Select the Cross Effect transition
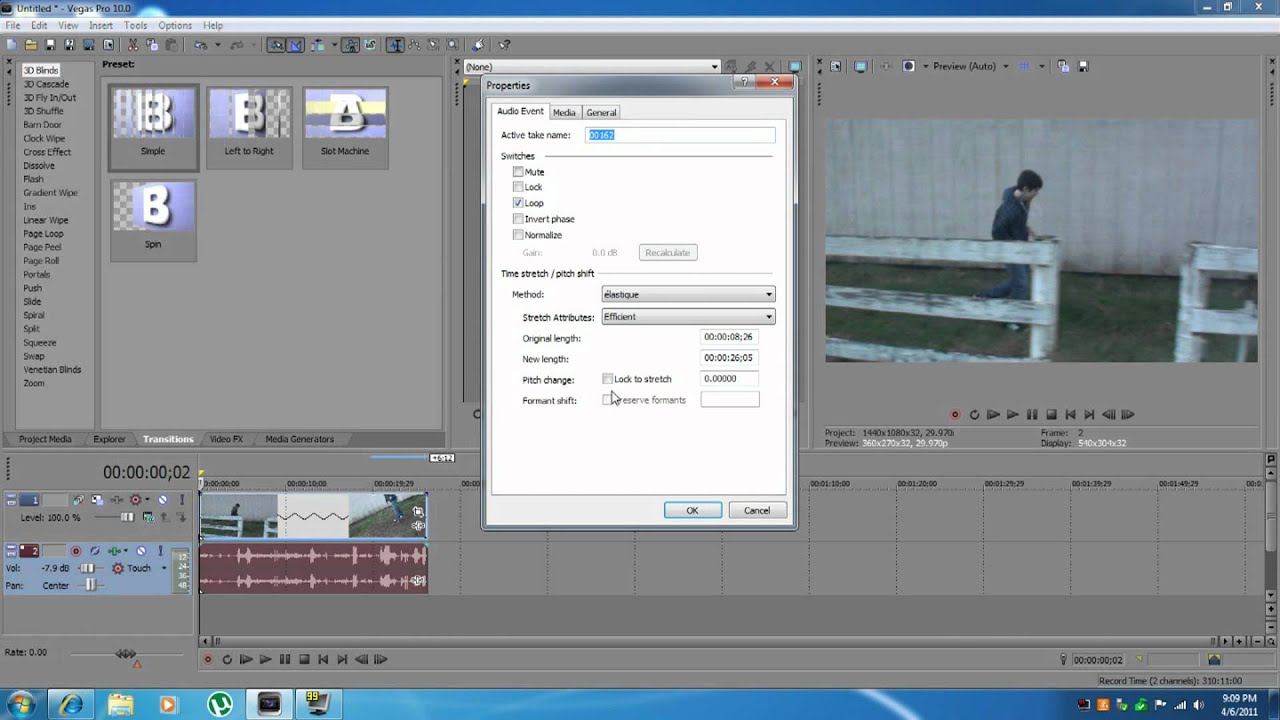Image resolution: width=1280 pixels, height=720 pixels. click(x=47, y=152)
